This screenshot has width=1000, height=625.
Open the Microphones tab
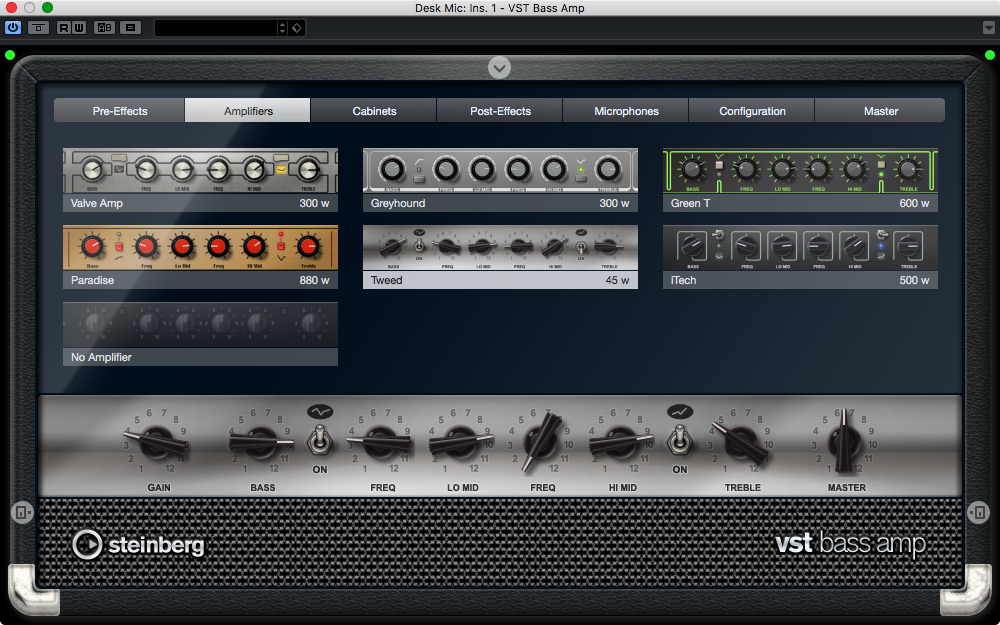(626, 111)
